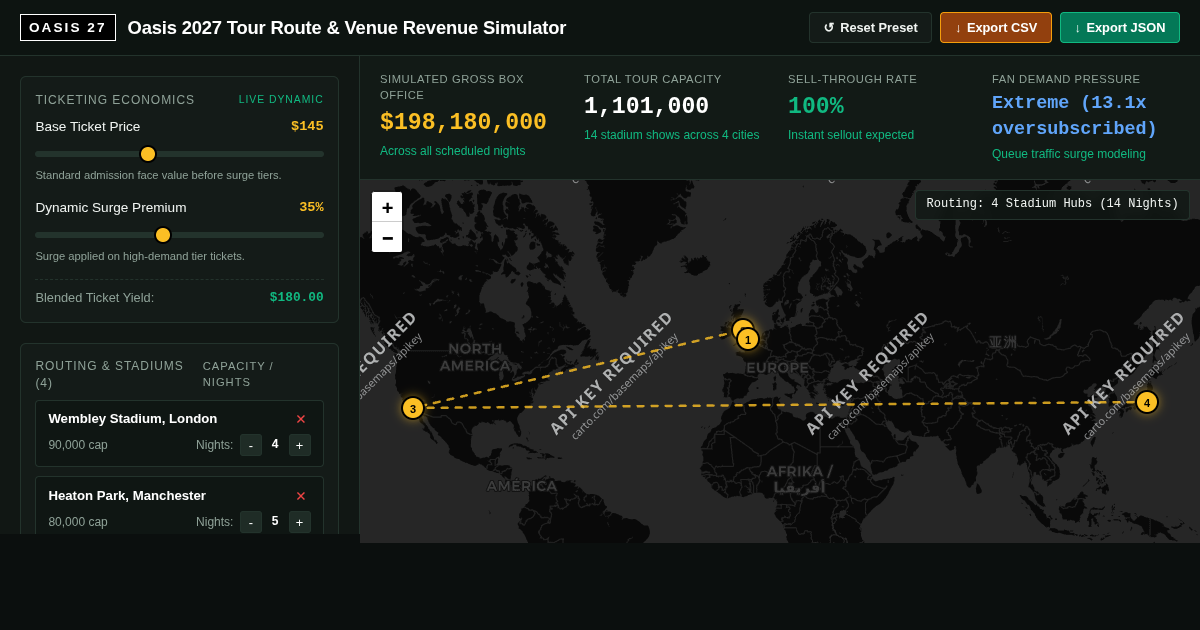Click the Wembley Stadium, London row title
Screen dimensions: 1200x630
coord(133,419)
